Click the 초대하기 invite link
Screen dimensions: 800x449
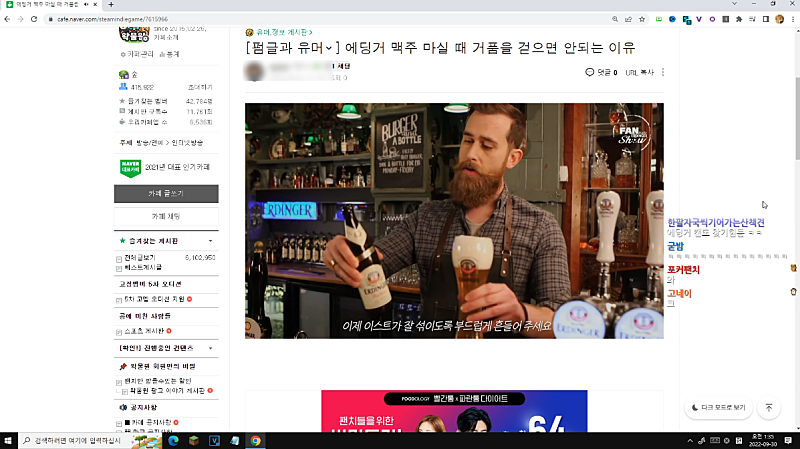(200, 87)
